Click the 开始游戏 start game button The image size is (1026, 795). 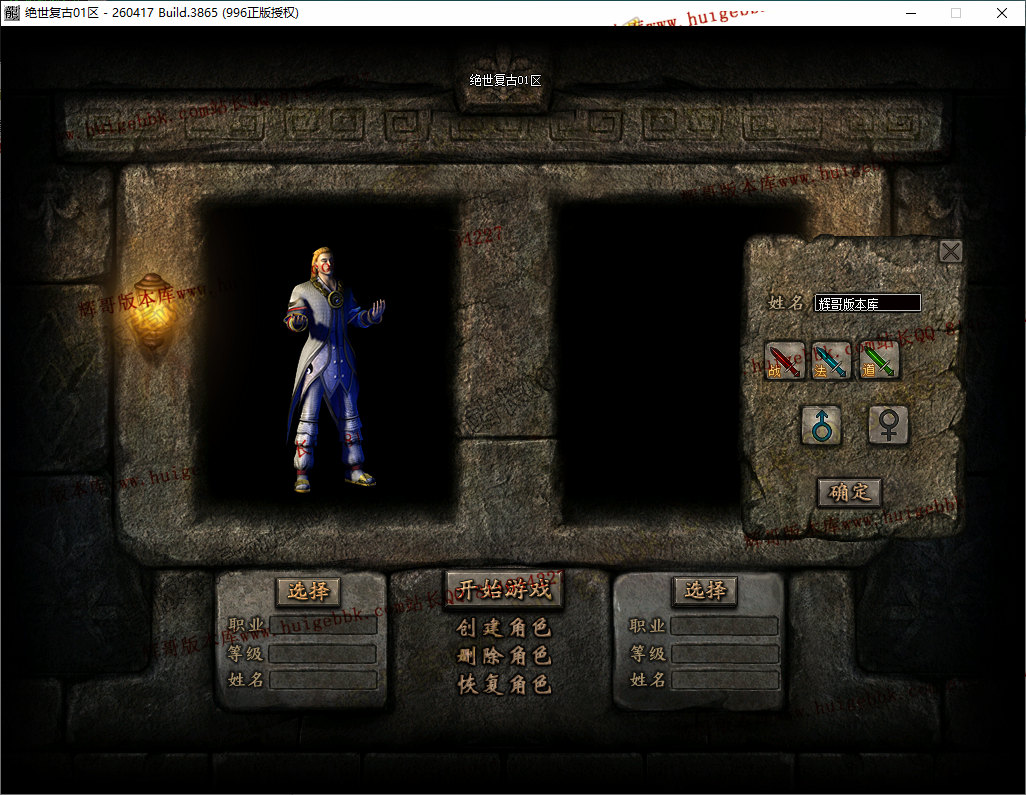(x=504, y=590)
